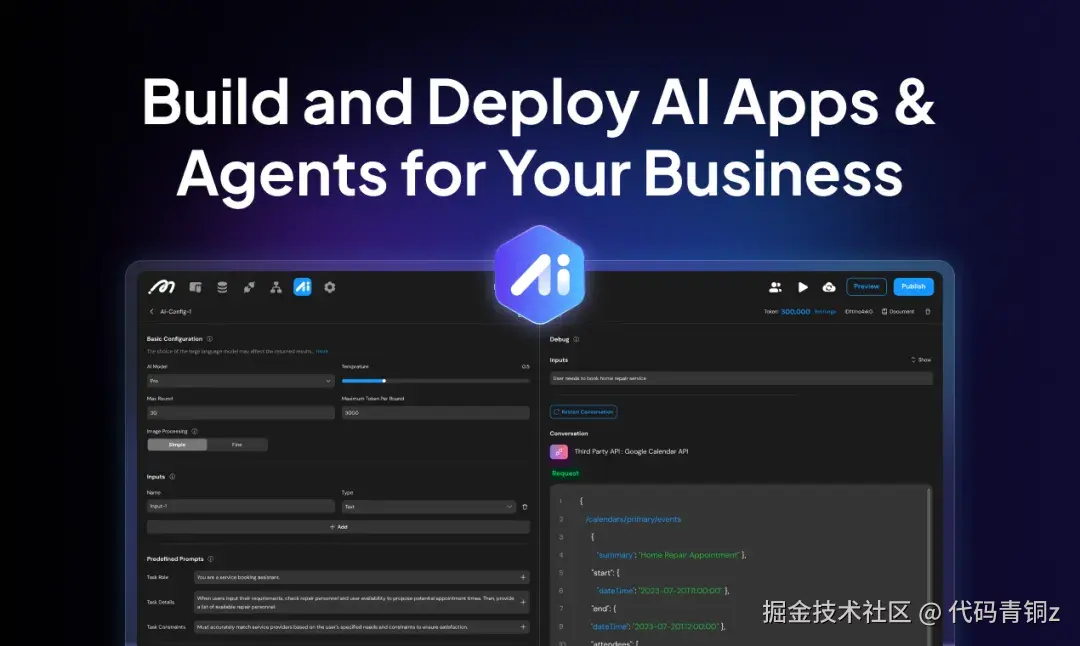Click the /calendars/primary/events code line
Image resolution: width=1080 pixels, height=646 pixels.
pos(633,519)
